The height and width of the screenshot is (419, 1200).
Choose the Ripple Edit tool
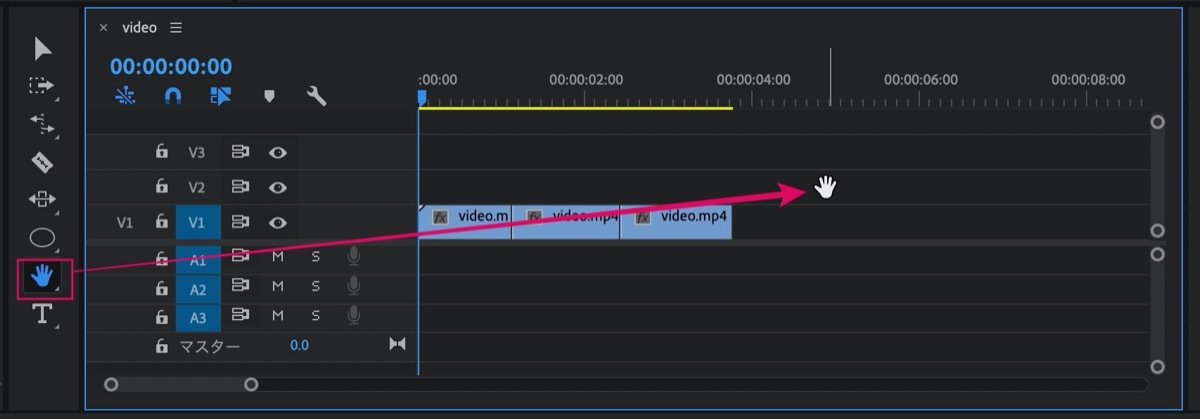click(42, 124)
